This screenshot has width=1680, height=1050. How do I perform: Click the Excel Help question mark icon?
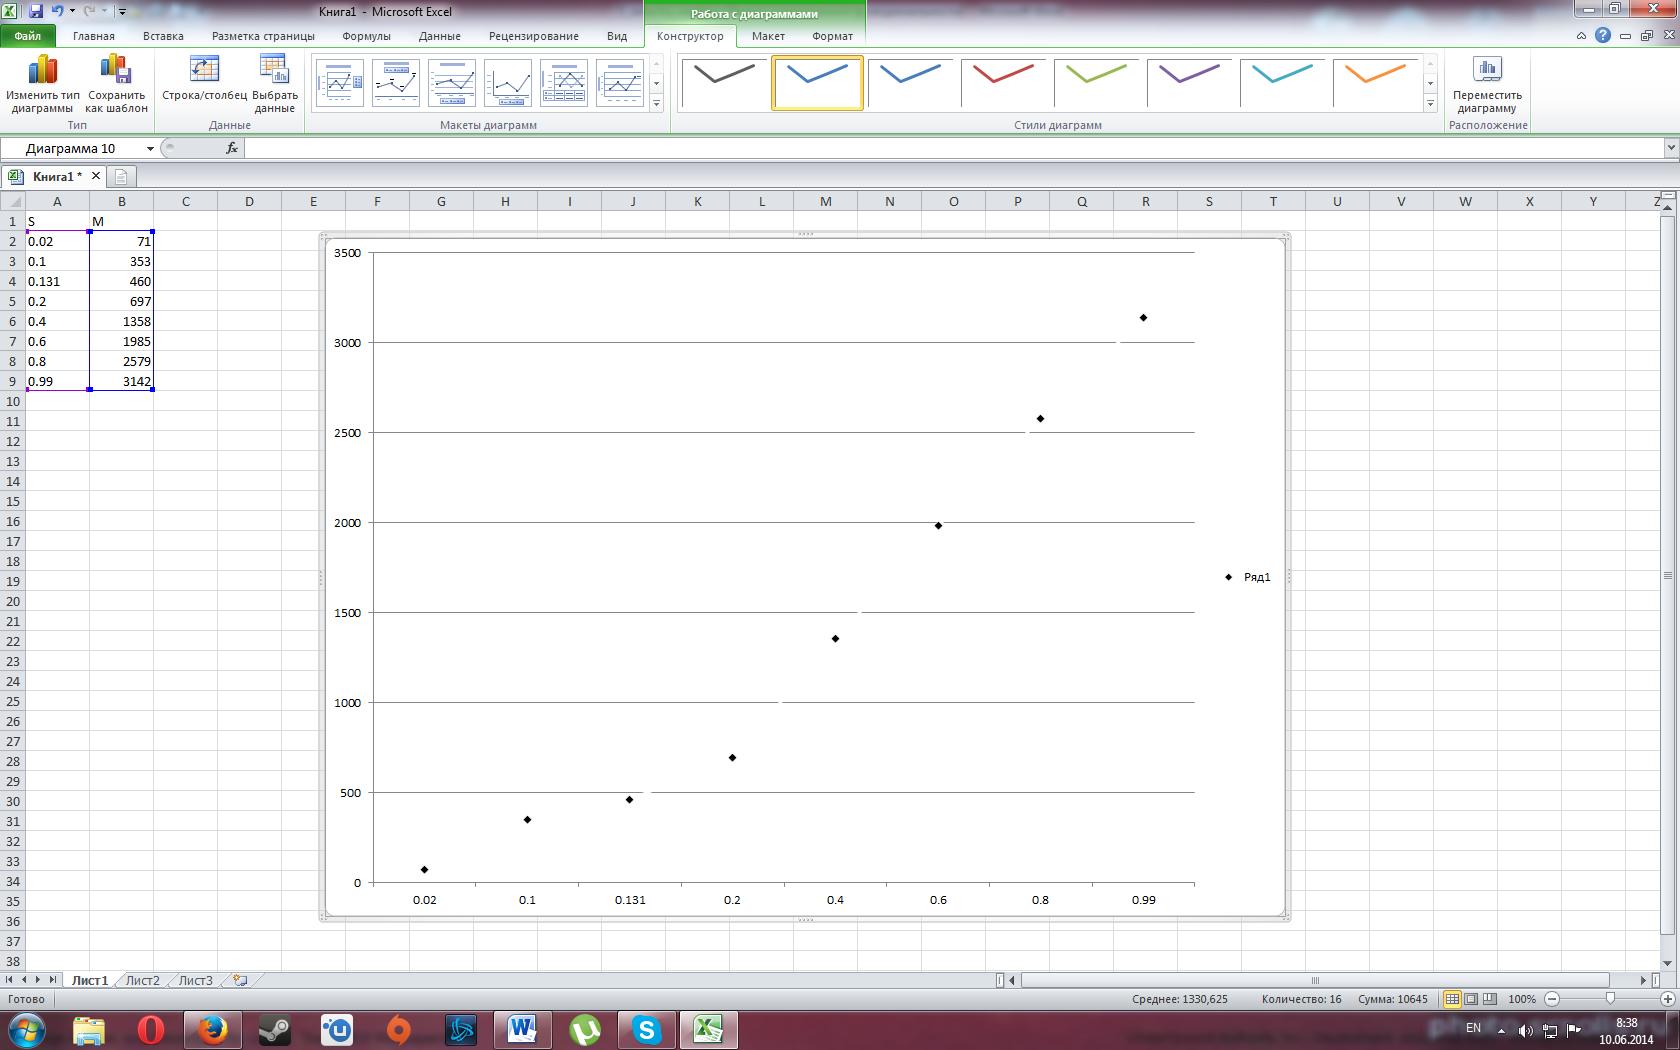(x=1603, y=35)
